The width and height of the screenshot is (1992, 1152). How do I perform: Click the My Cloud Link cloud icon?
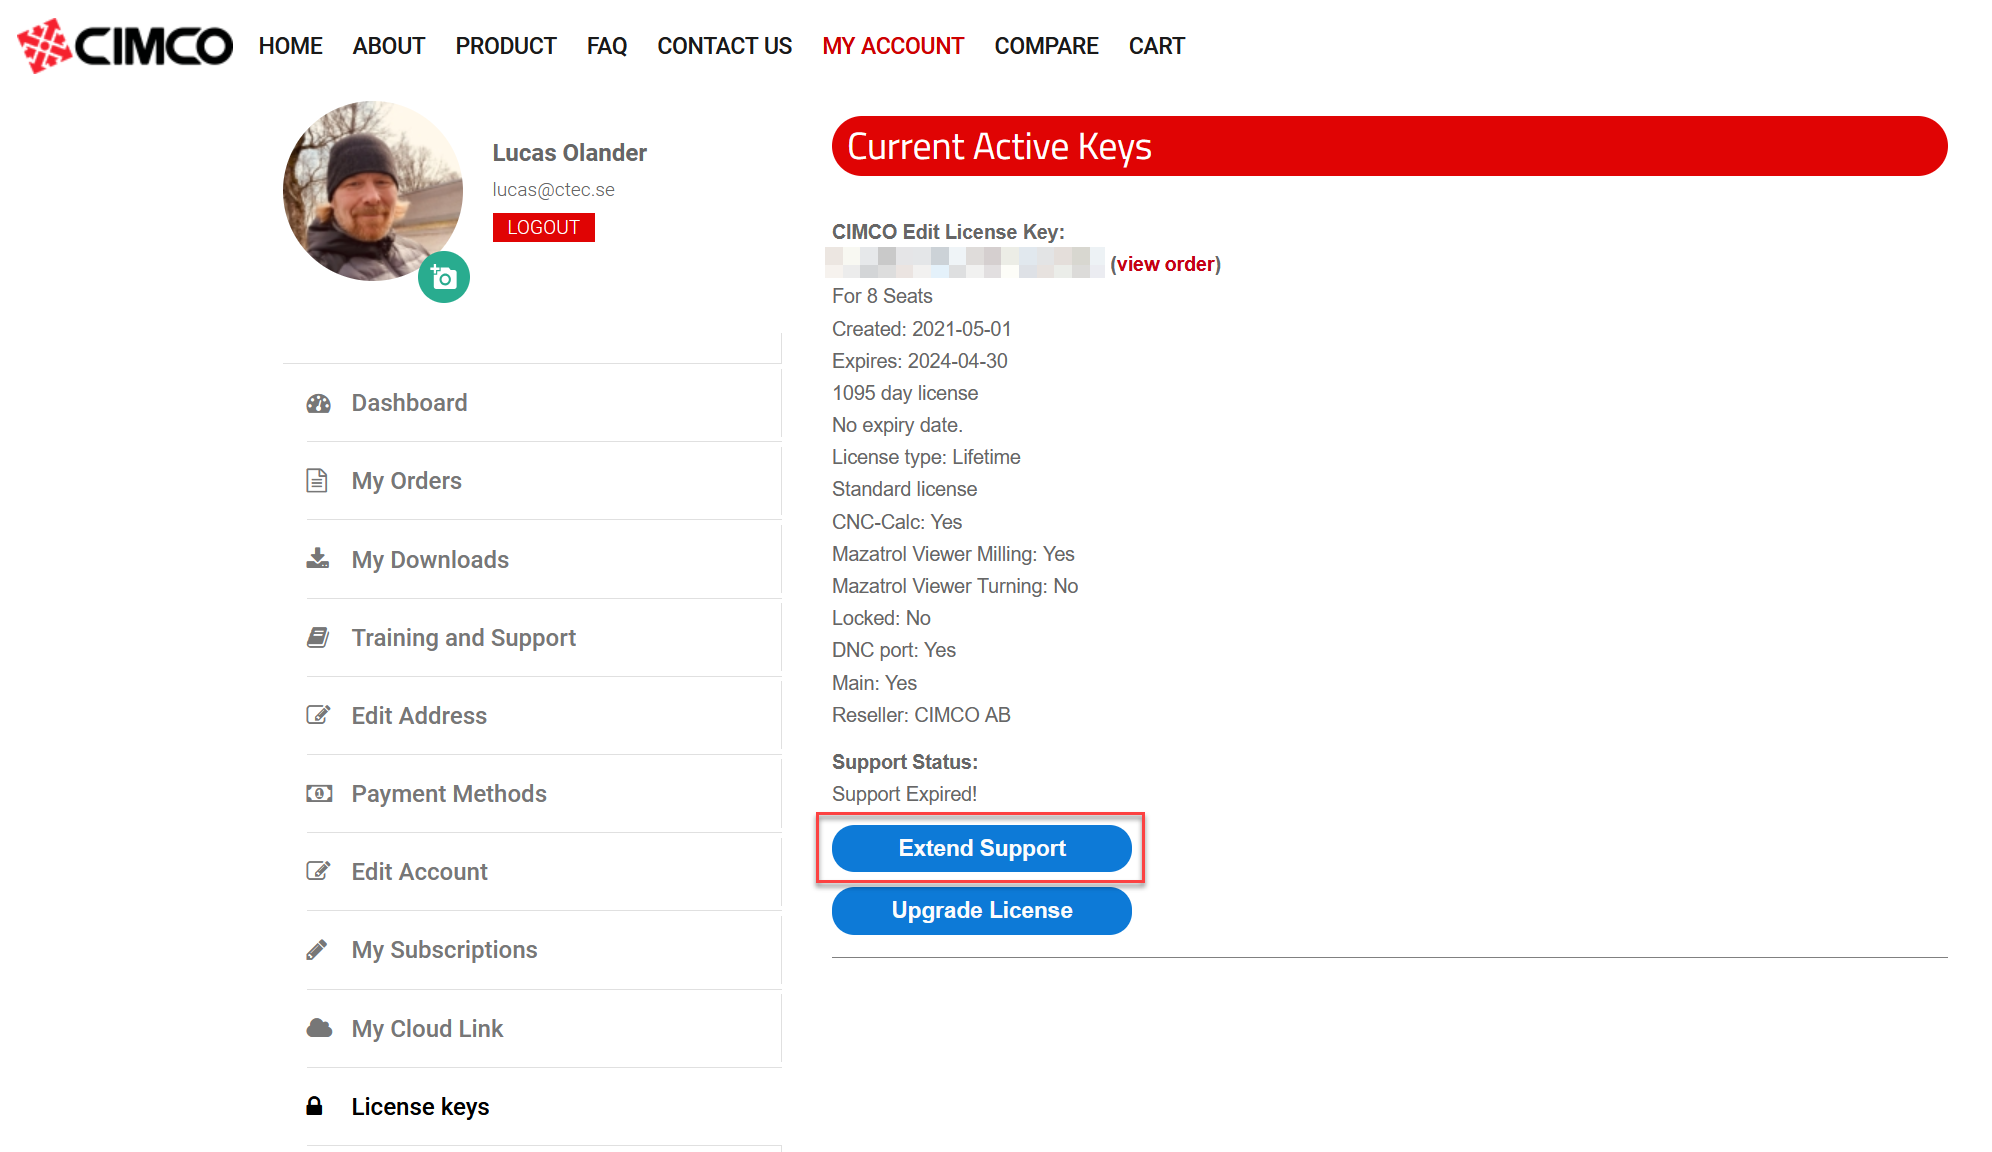(x=319, y=1028)
